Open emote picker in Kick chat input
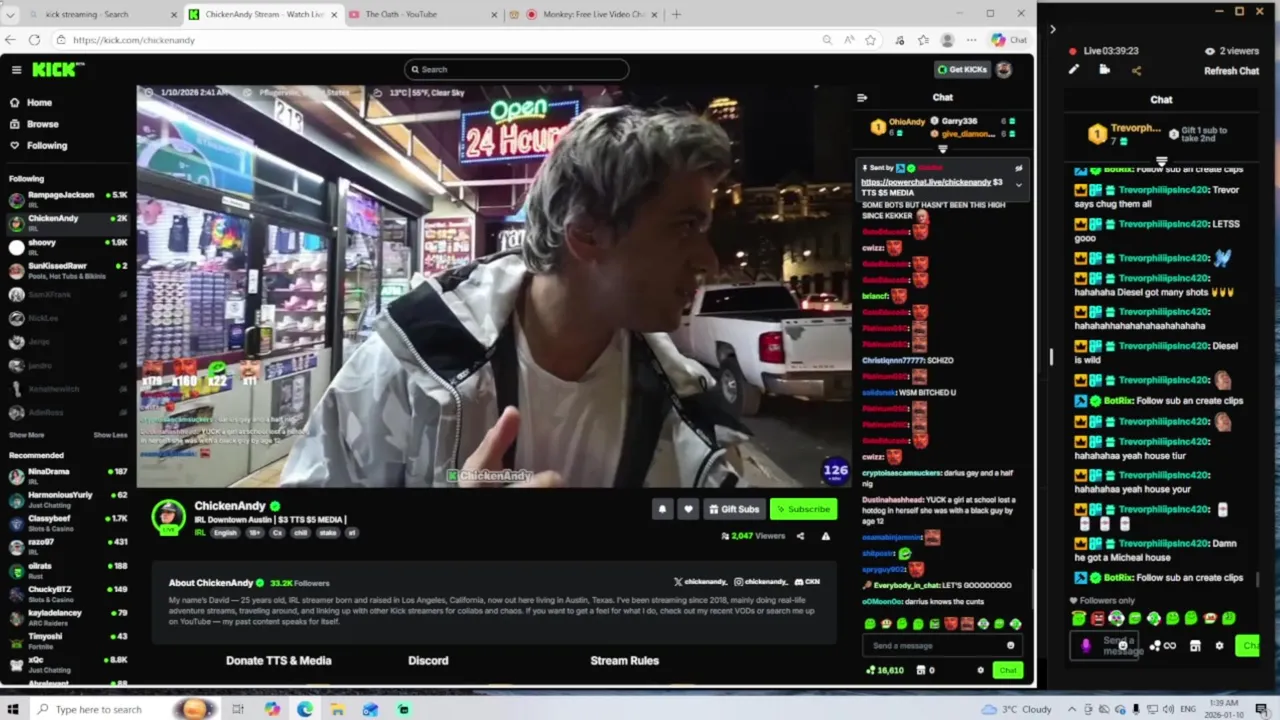This screenshot has width=1280, height=720. 1010,645
